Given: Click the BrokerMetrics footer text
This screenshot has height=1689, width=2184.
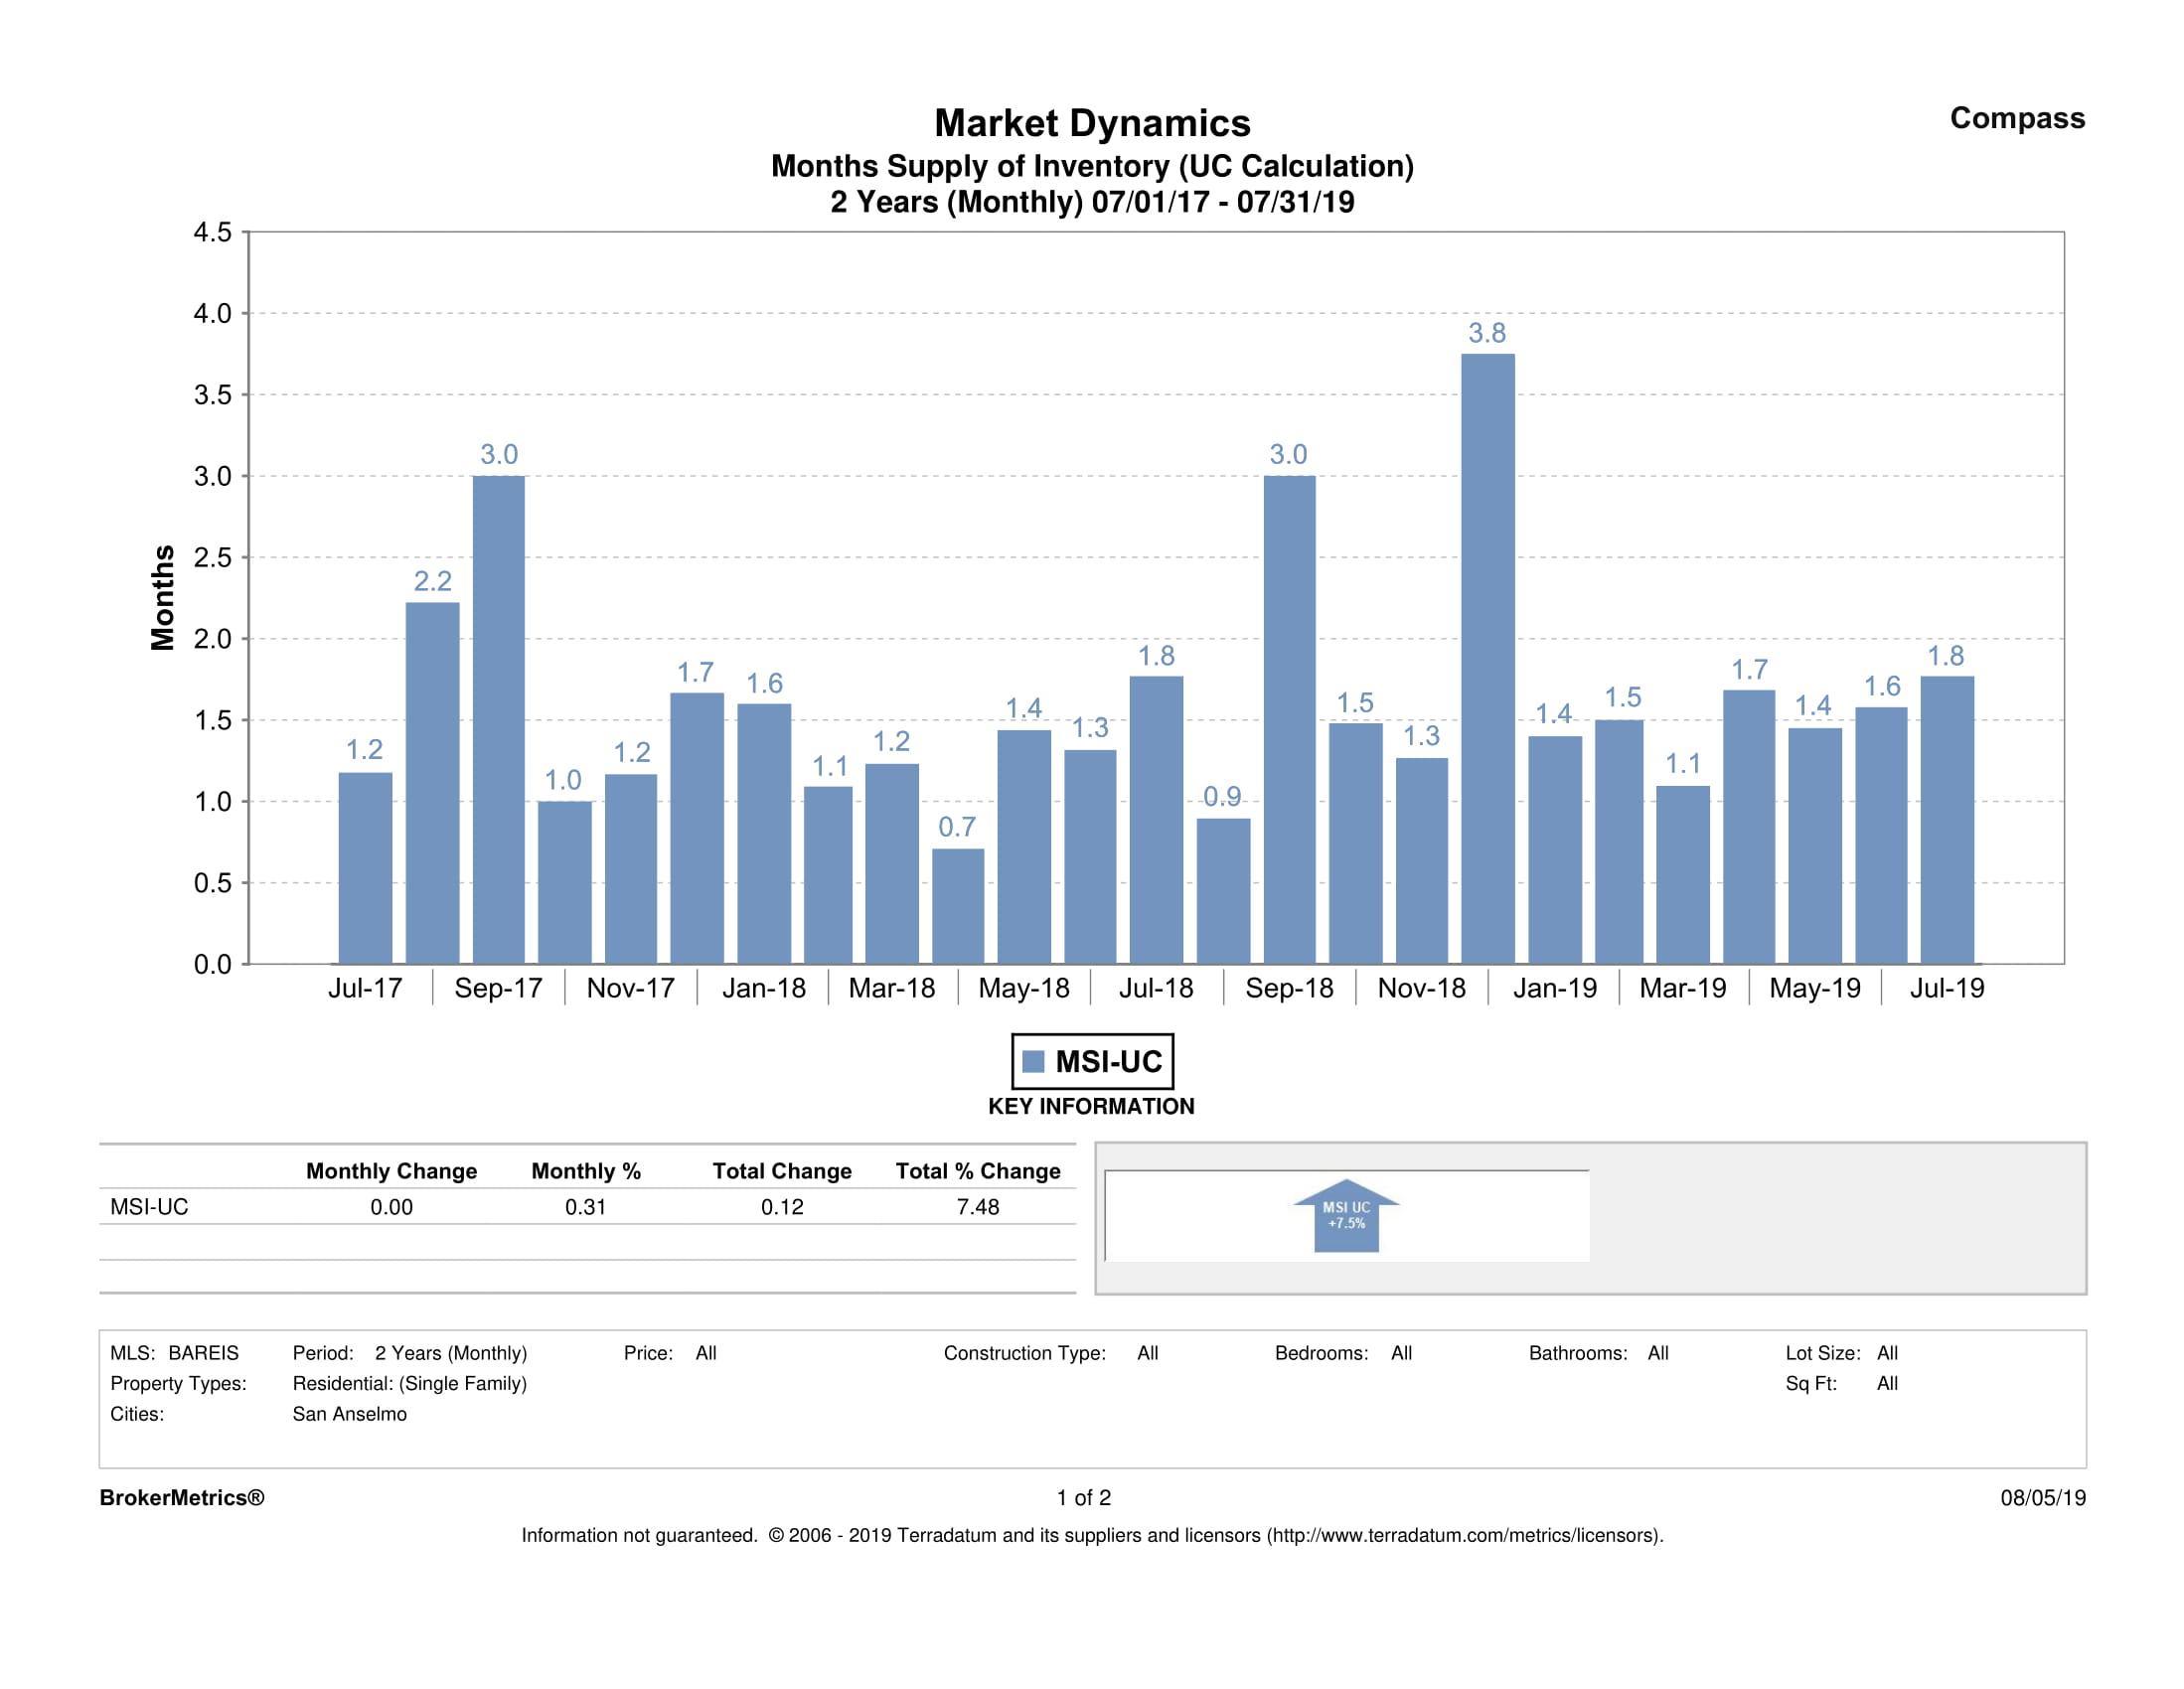Looking at the screenshot, I should 182,1497.
